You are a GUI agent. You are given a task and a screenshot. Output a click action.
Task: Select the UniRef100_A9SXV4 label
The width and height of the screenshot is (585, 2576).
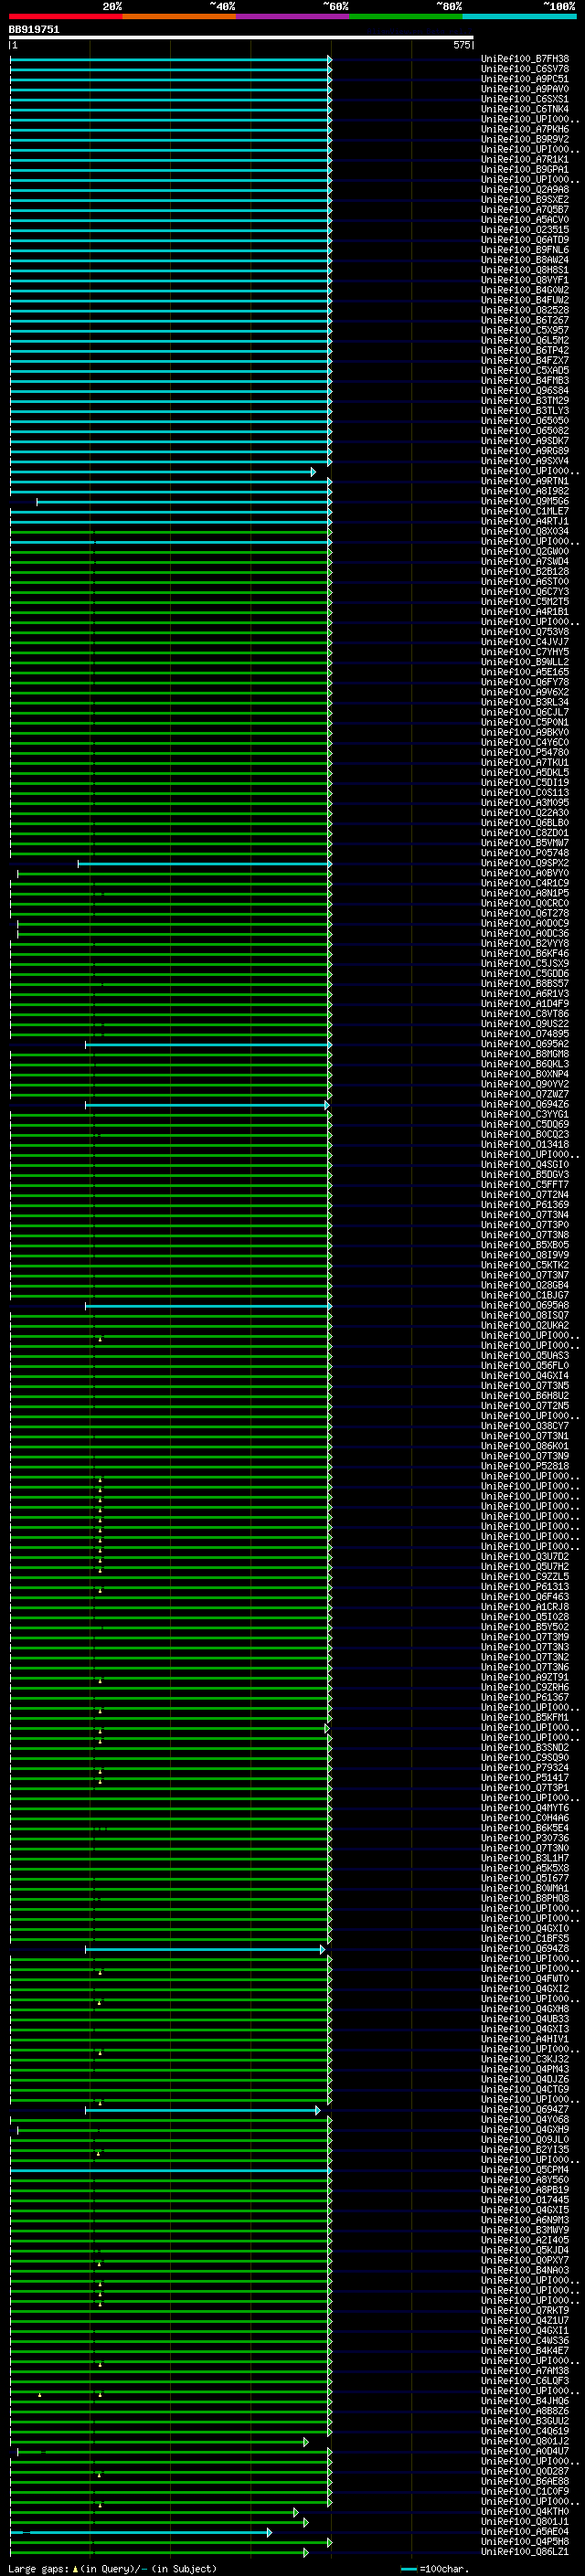(x=525, y=461)
